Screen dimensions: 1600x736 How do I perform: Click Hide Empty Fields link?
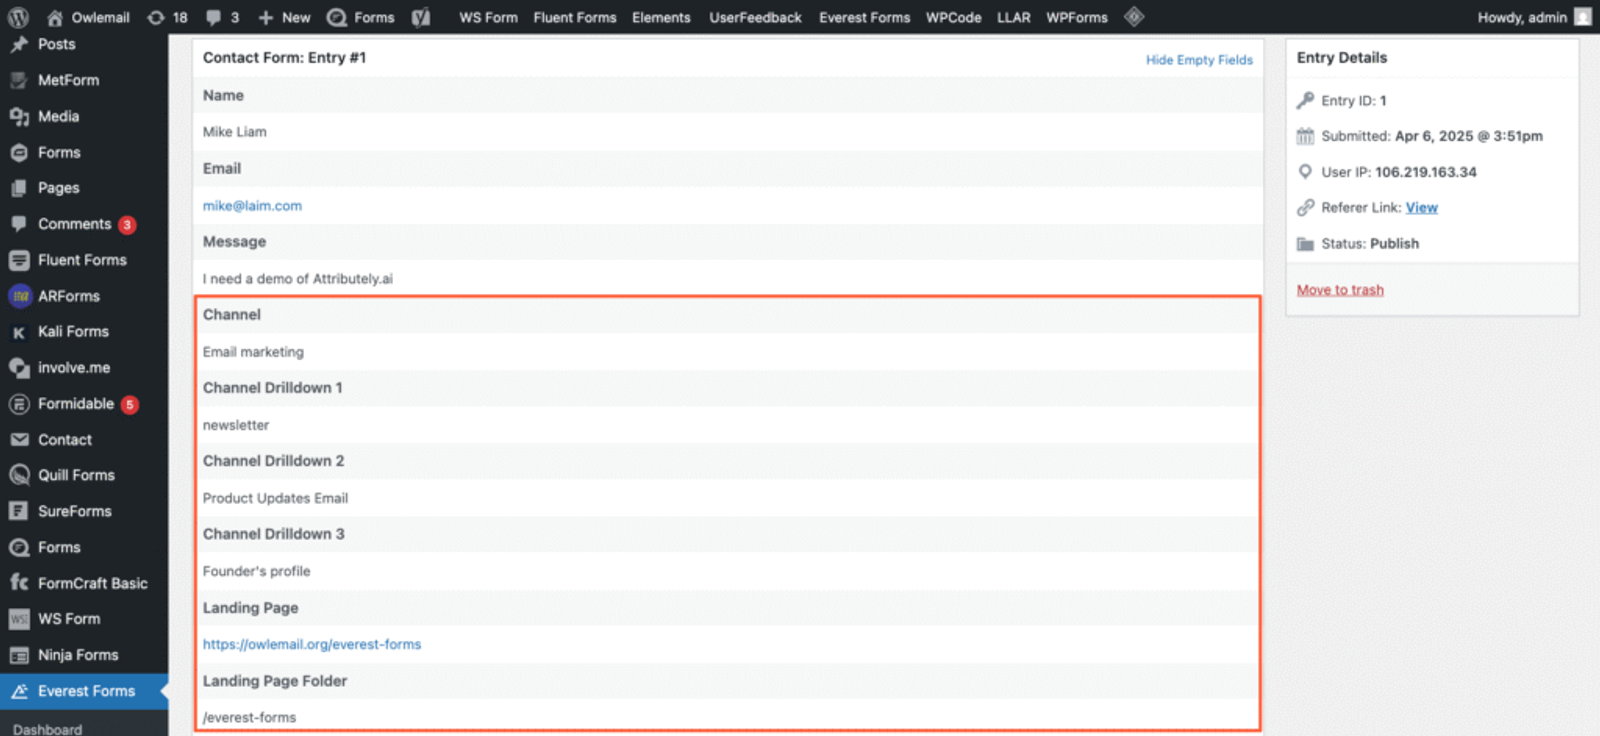tap(1199, 60)
